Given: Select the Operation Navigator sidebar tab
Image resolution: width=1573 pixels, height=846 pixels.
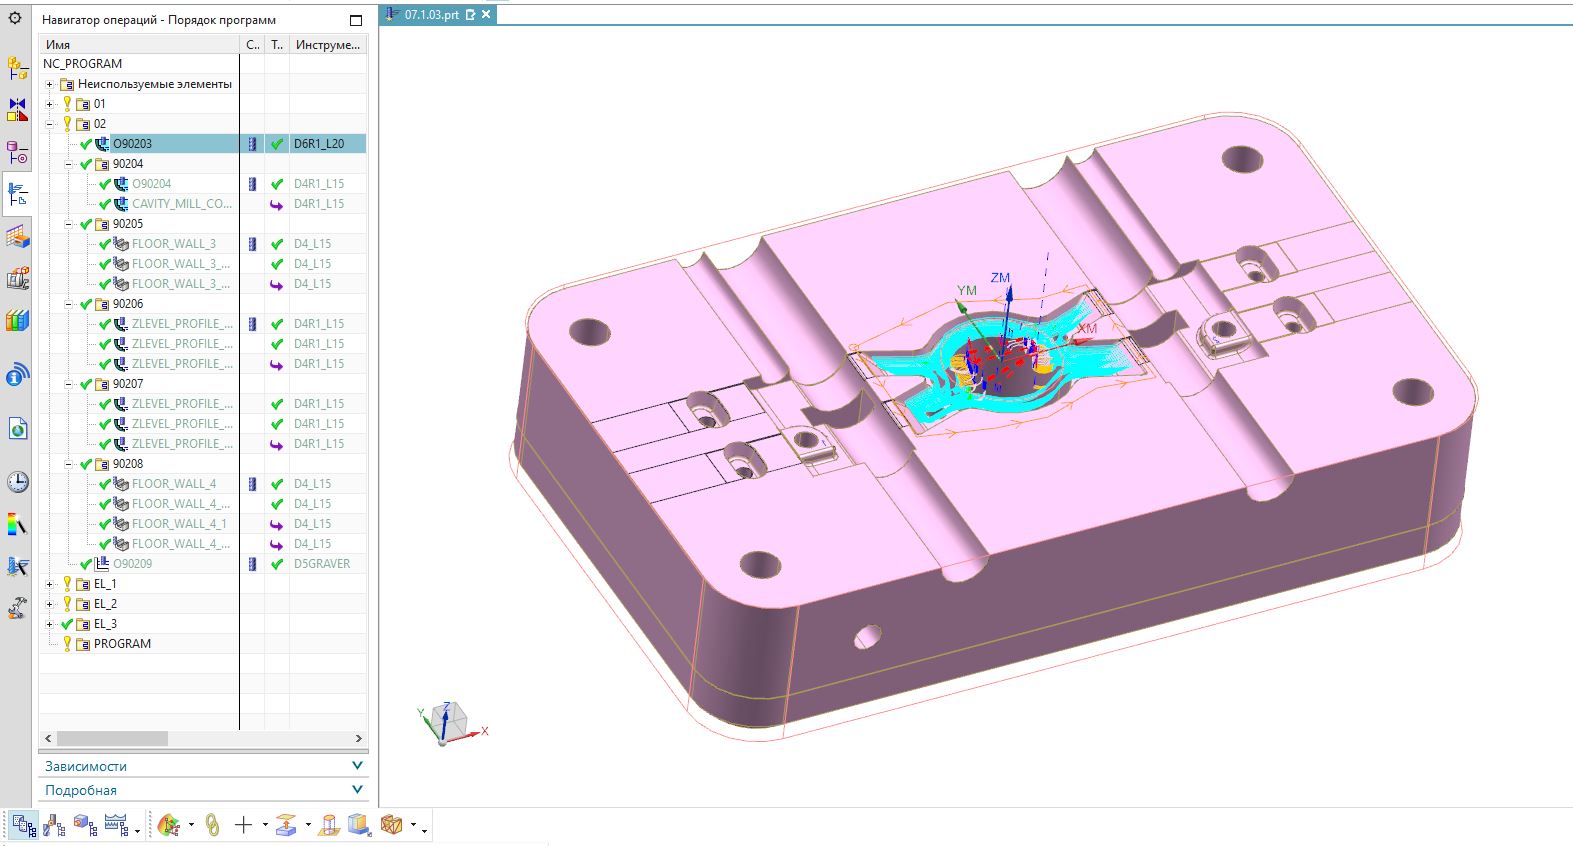Looking at the screenshot, I should (17, 194).
